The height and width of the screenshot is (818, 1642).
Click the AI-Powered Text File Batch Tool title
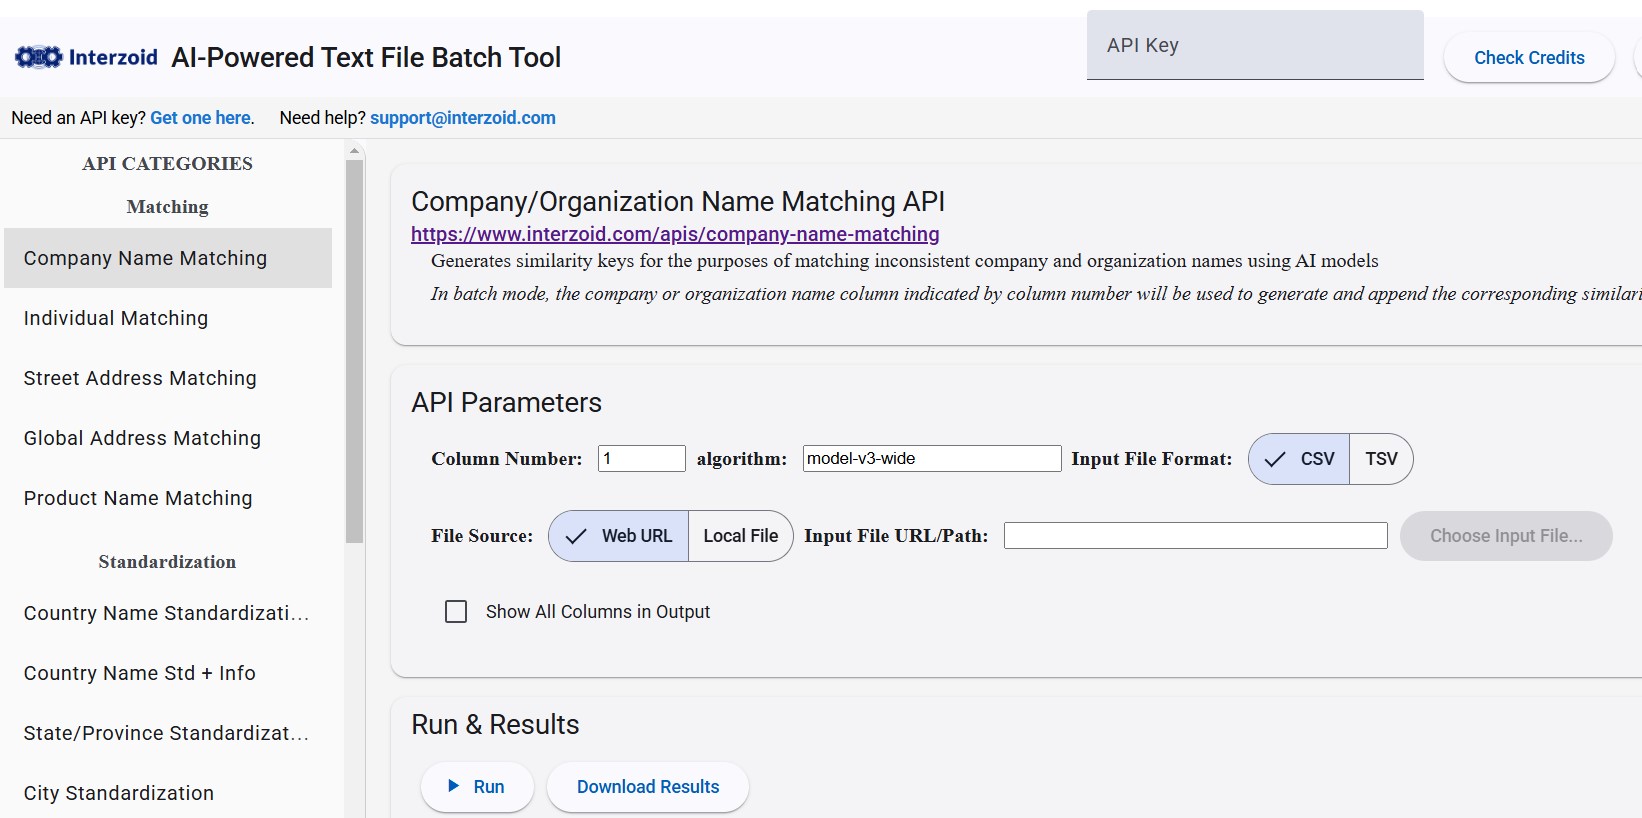pos(366,58)
